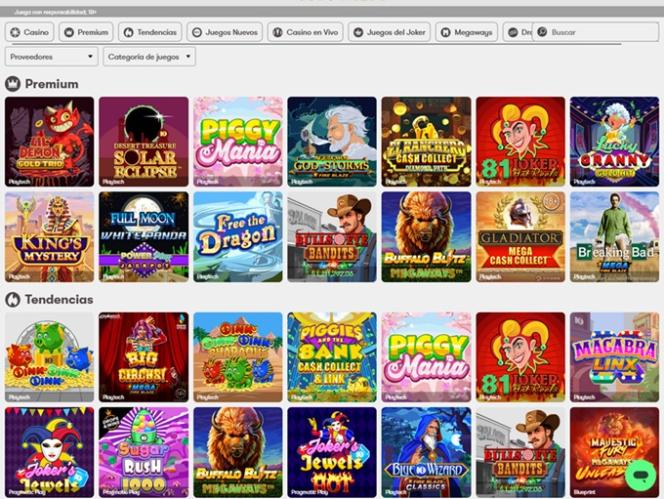The width and height of the screenshot is (664, 499).
Task: Click the search magnifier icon in Buscar
Action: pyautogui.click(x=542, y=32)
